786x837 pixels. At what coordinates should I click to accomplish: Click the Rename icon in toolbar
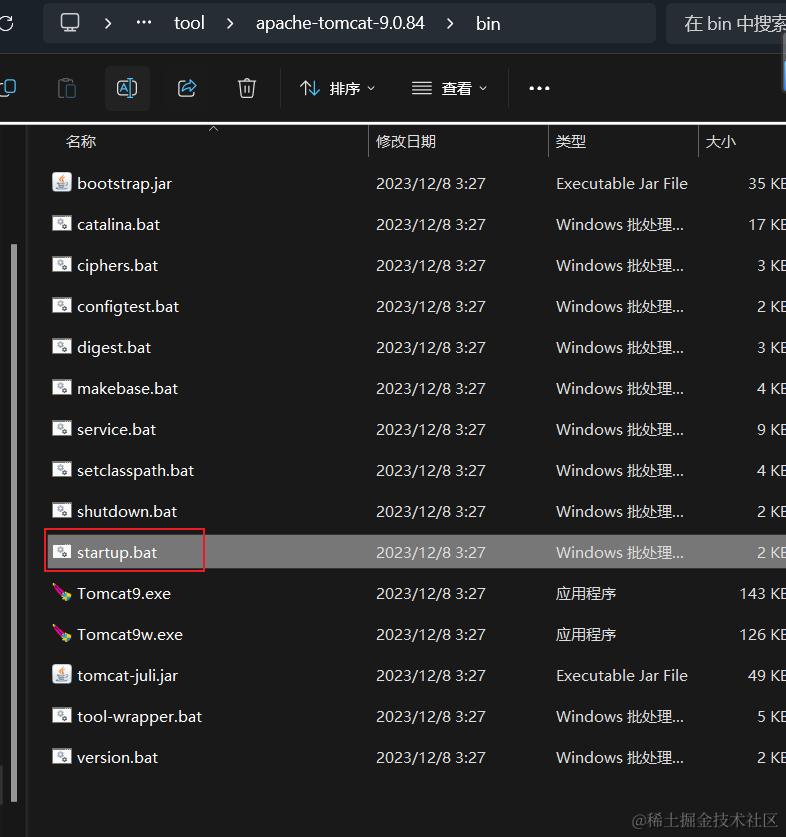tap(127, 88)
